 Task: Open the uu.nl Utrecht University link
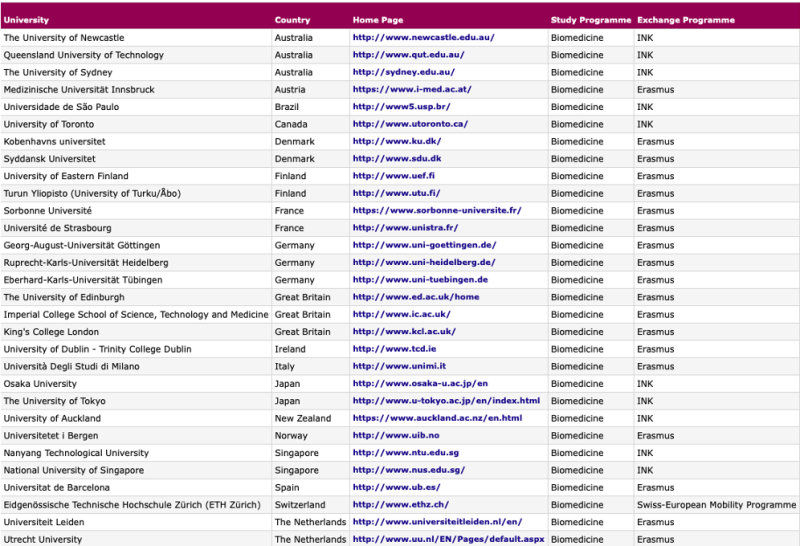pyautogui.click(x=448, y=539)
